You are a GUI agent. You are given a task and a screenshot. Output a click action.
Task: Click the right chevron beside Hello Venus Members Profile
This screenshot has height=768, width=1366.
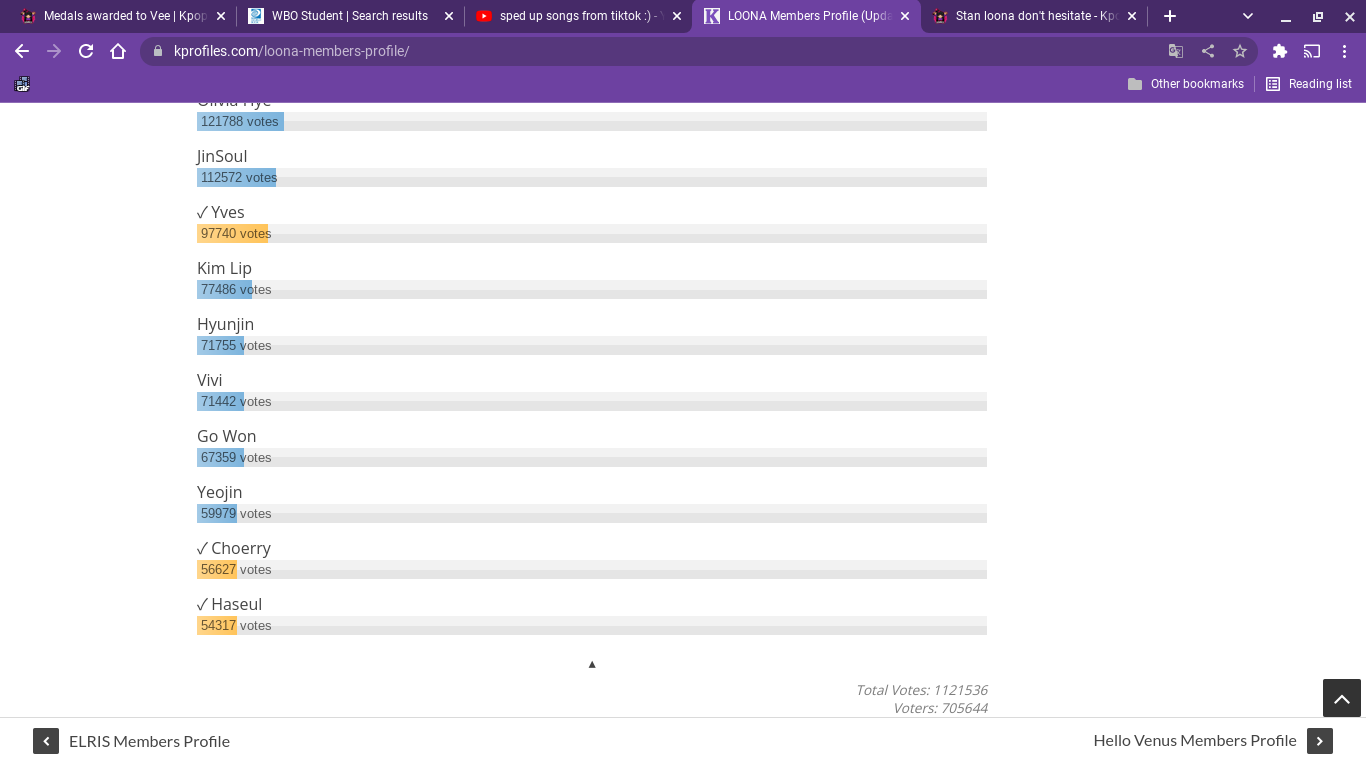coord(1320,741)
